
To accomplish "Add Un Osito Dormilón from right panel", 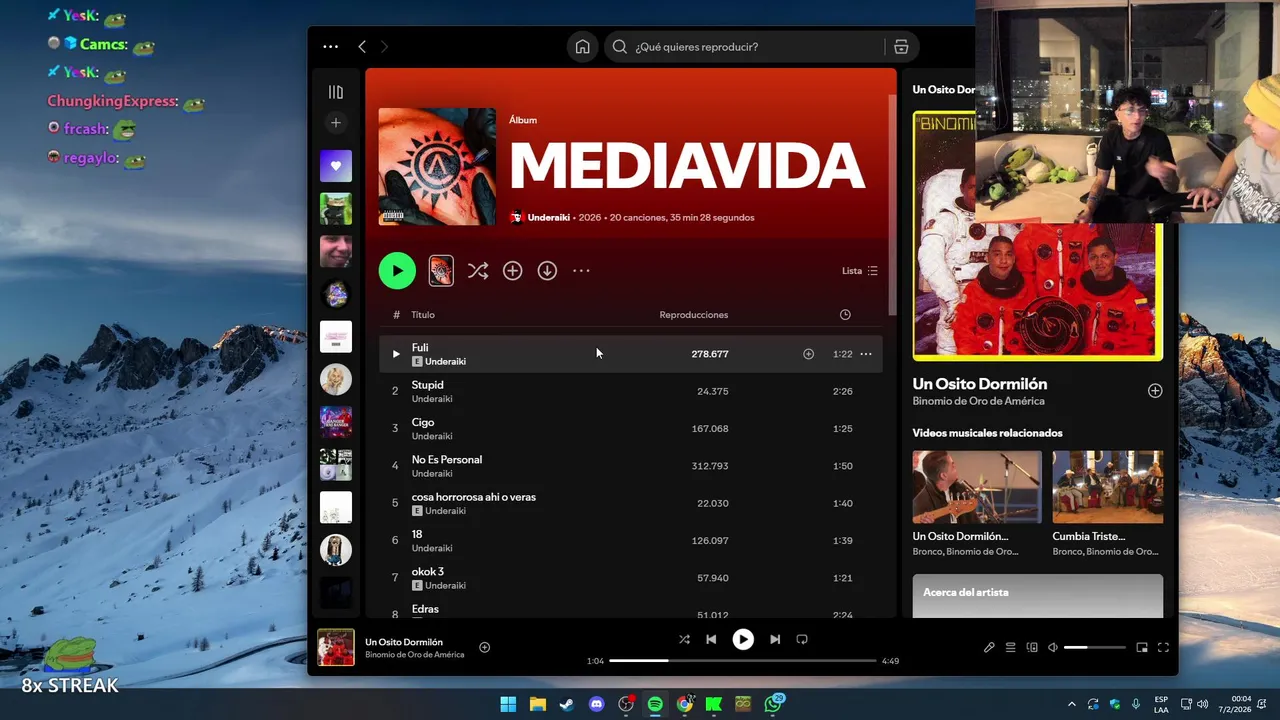I will 1155,391.
